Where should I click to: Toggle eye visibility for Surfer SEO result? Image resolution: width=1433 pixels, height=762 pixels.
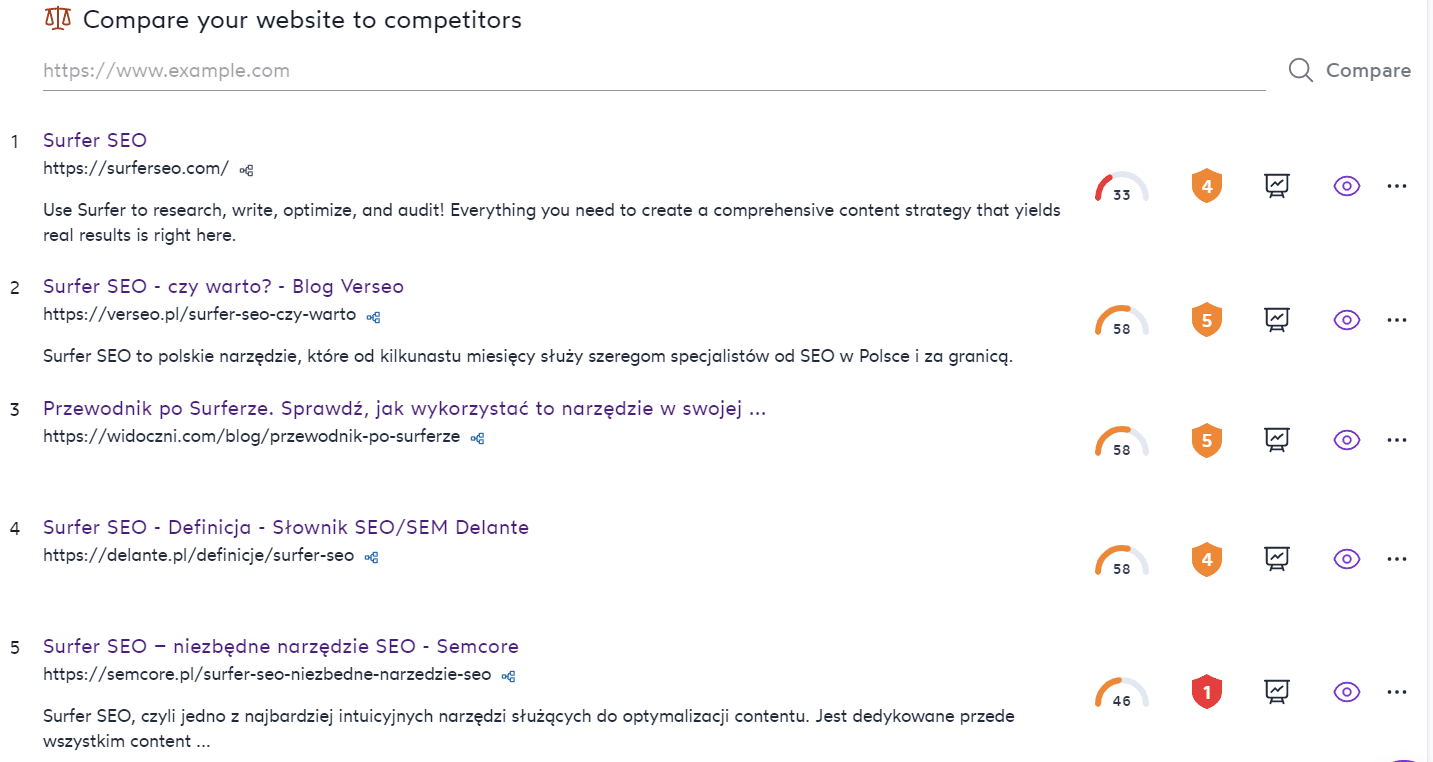(x=1347, y=186)
